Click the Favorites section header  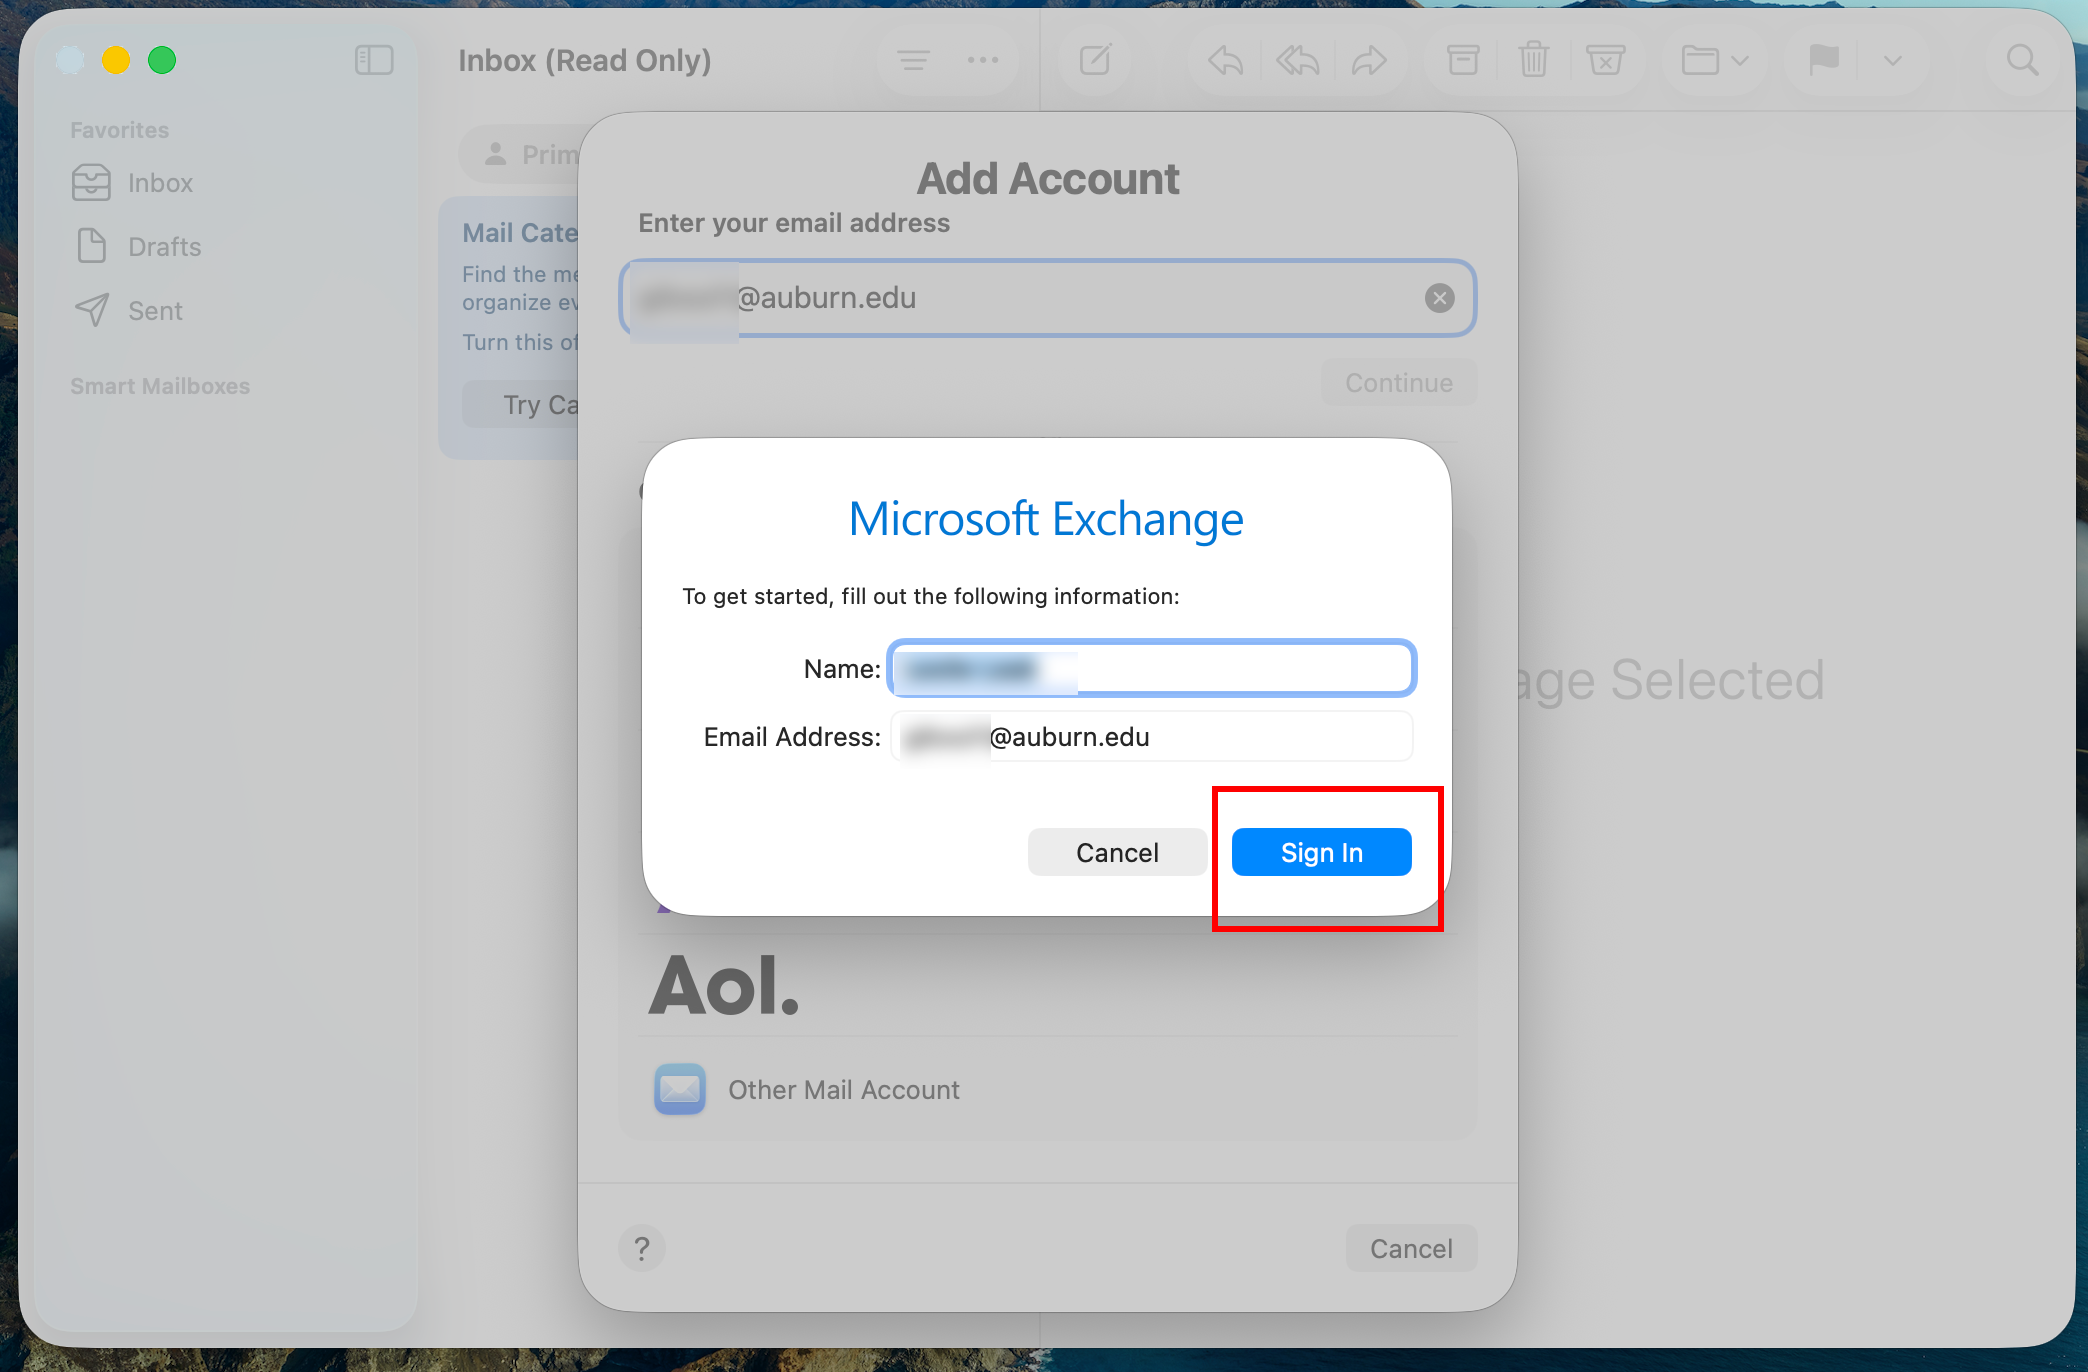(119, 130)
